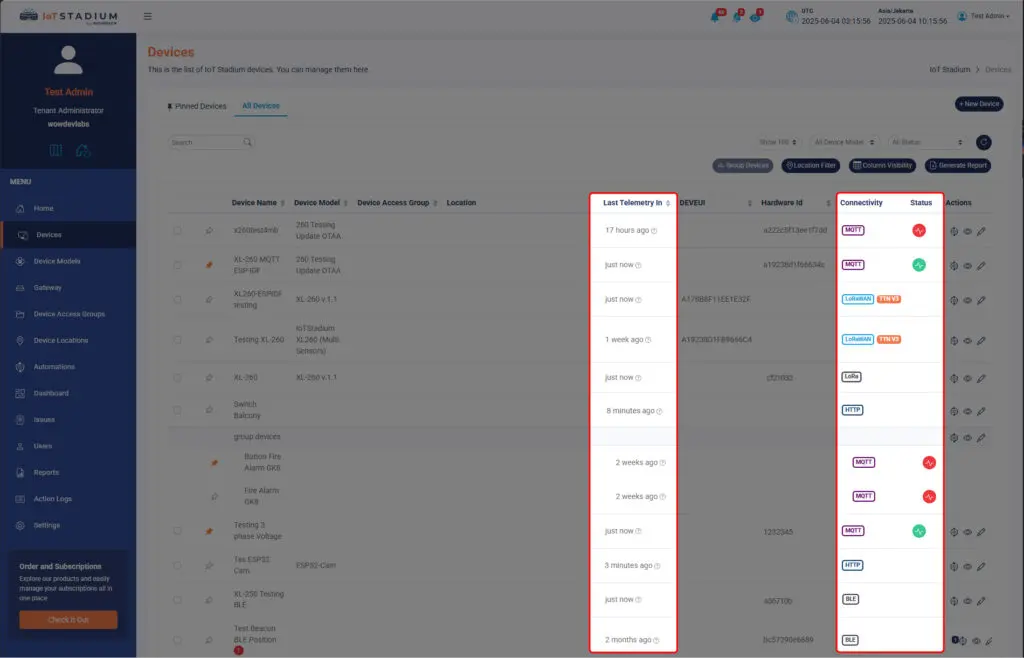Screen dimensions: 1024x658
Task: Tick the checkbox for Switch Balcony
Action: [177, 410]
